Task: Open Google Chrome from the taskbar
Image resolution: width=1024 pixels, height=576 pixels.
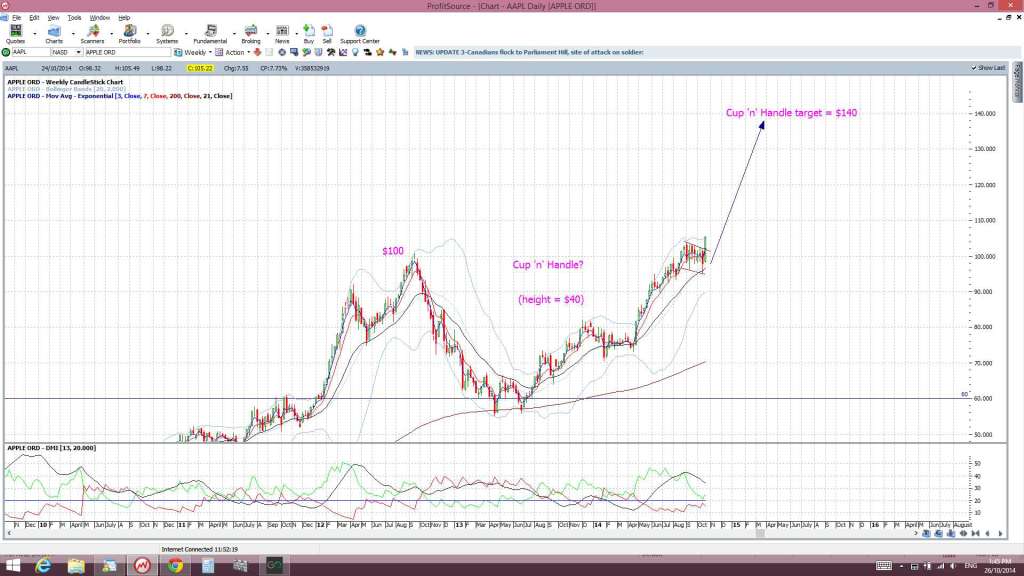Action: [x=175, y=566]
